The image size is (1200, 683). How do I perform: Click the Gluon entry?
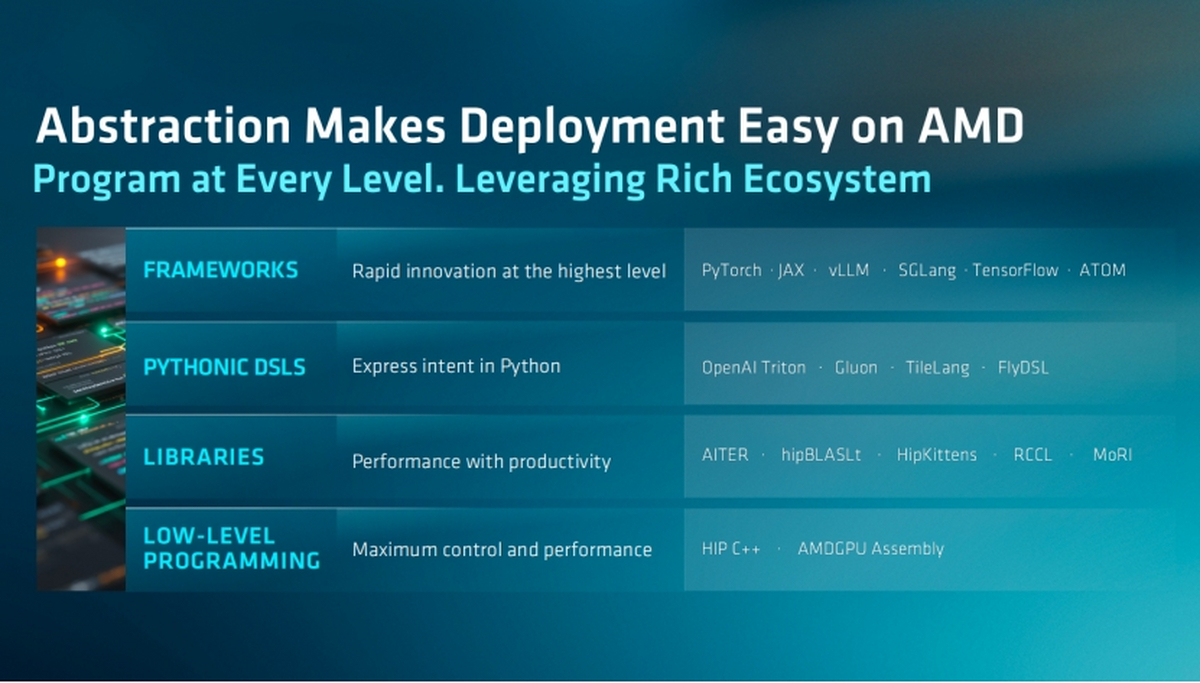pos(856,367)
